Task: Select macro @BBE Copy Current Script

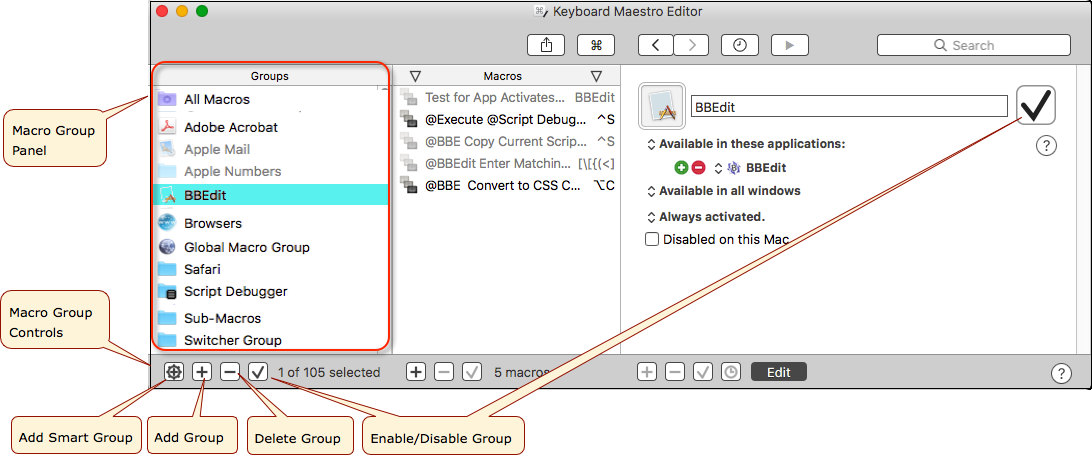Action: (x=507, y=141)
